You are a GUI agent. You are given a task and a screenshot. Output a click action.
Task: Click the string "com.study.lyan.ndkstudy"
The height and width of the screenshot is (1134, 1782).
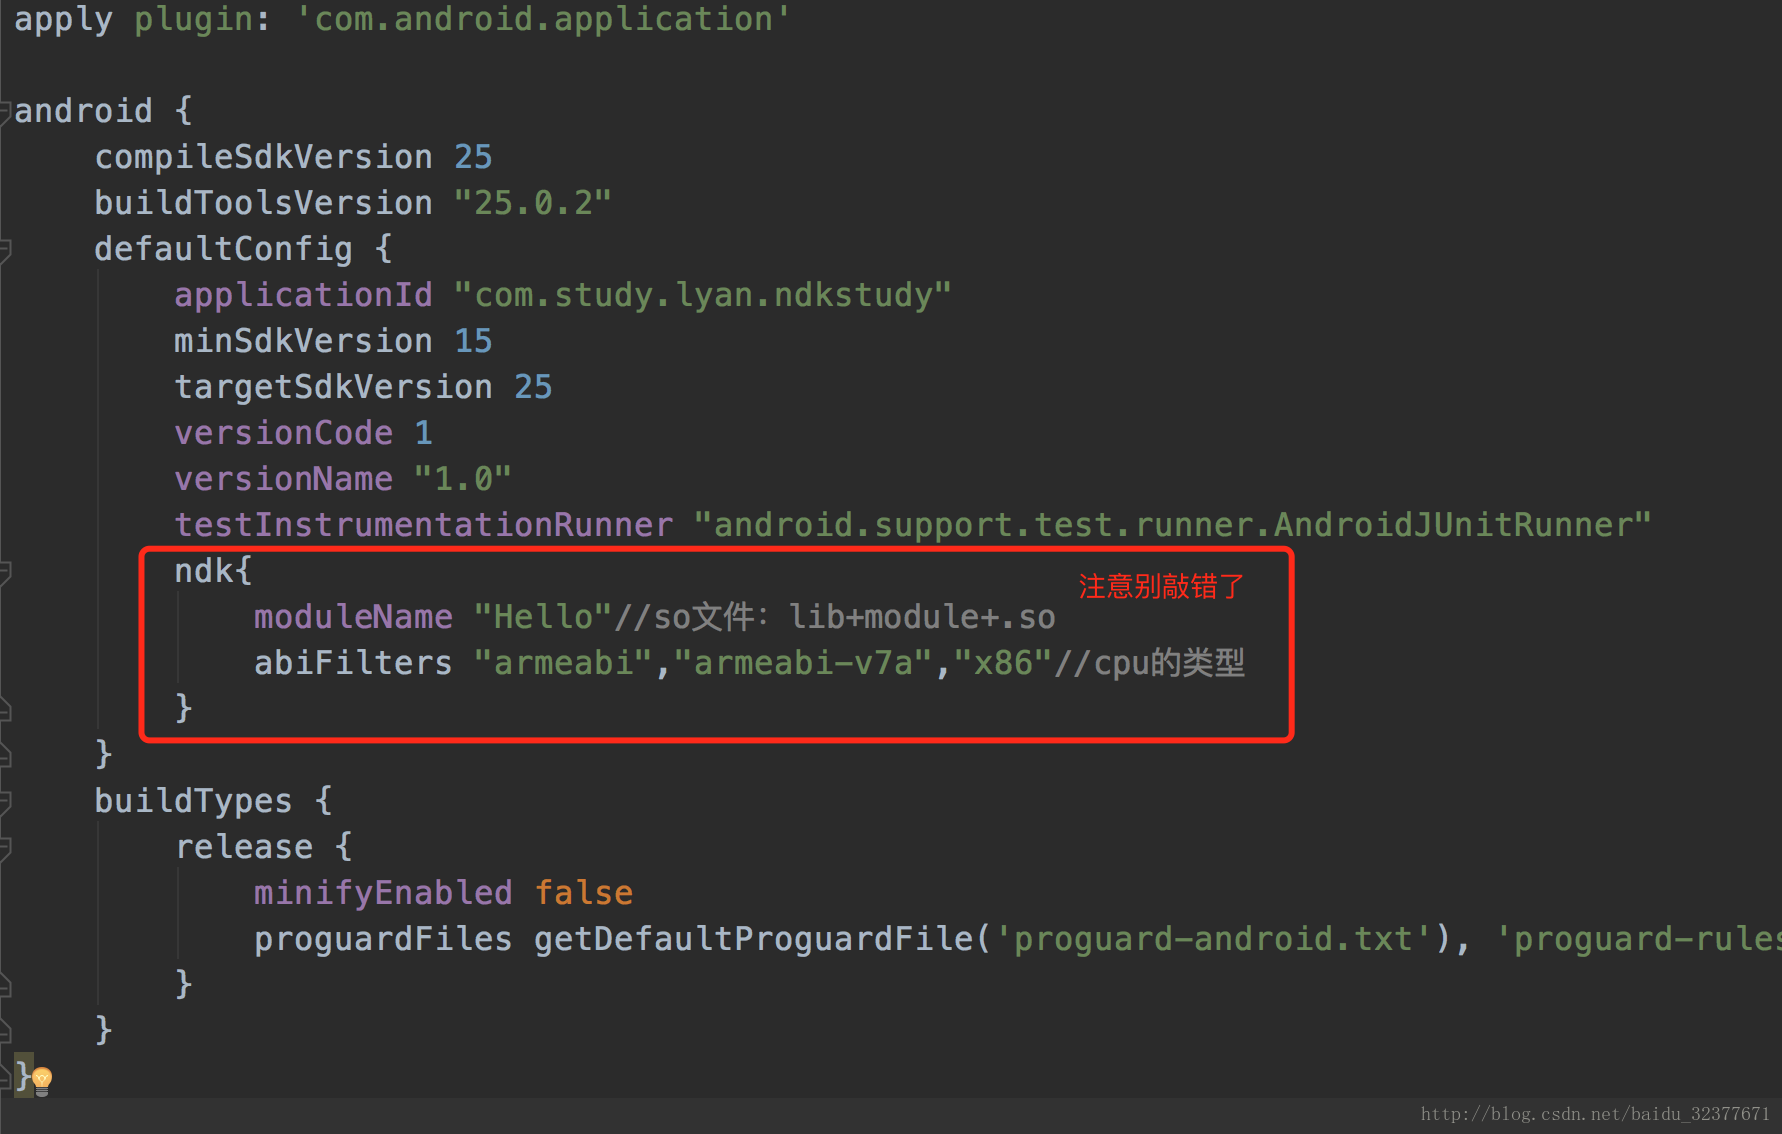tap(703, 295)
